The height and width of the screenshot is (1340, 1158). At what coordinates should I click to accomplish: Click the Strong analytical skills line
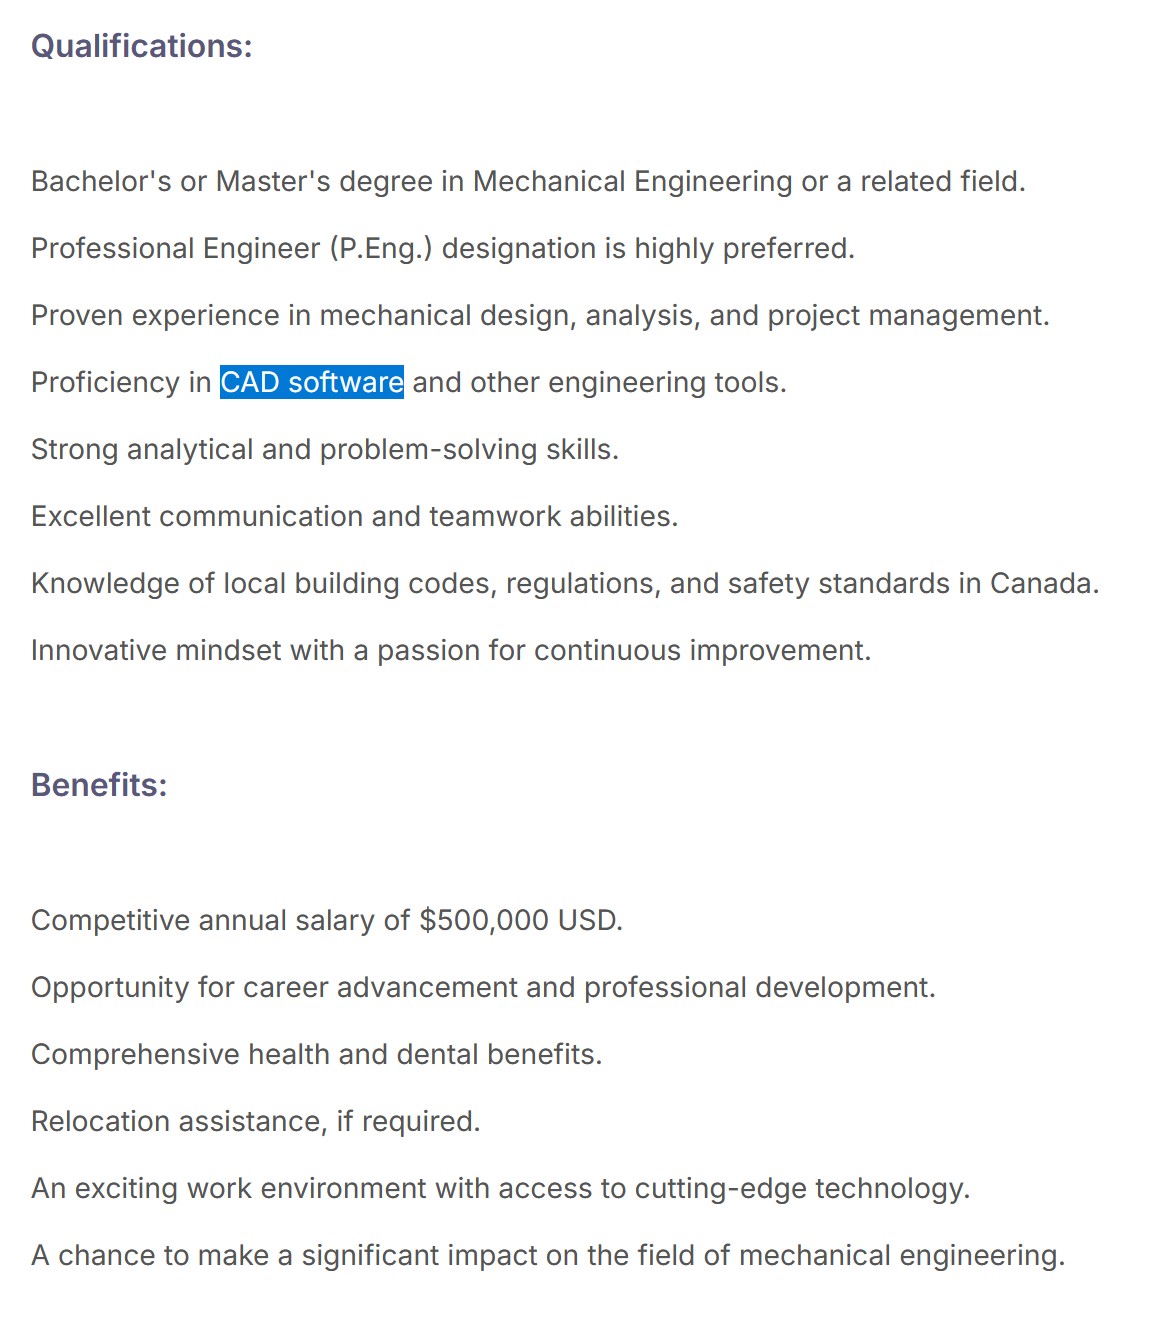[x=325, y=449]
